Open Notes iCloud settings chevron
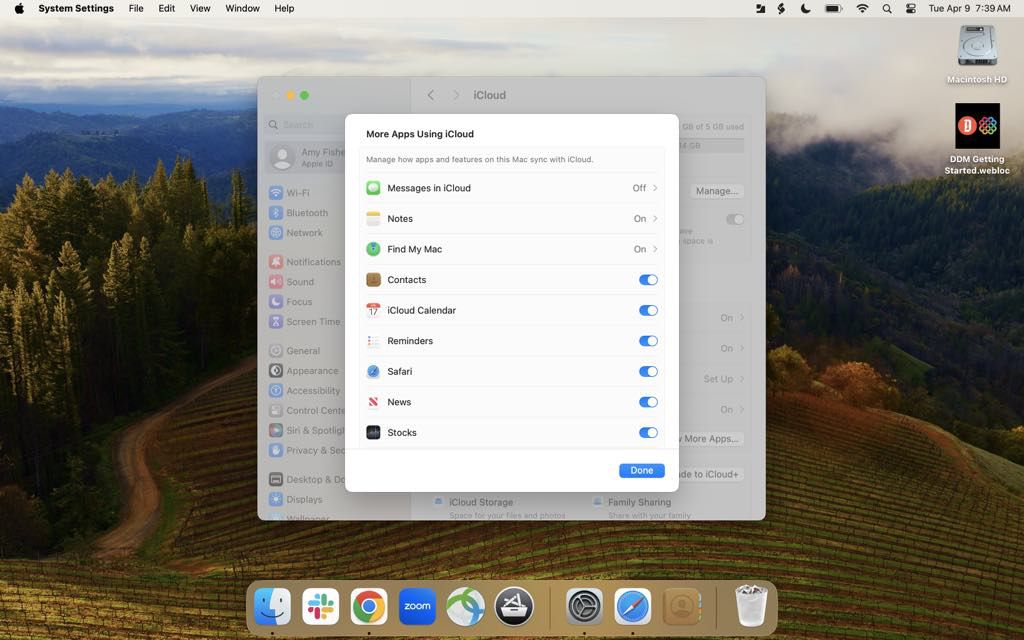1024x640 pixels. [655, 219]
